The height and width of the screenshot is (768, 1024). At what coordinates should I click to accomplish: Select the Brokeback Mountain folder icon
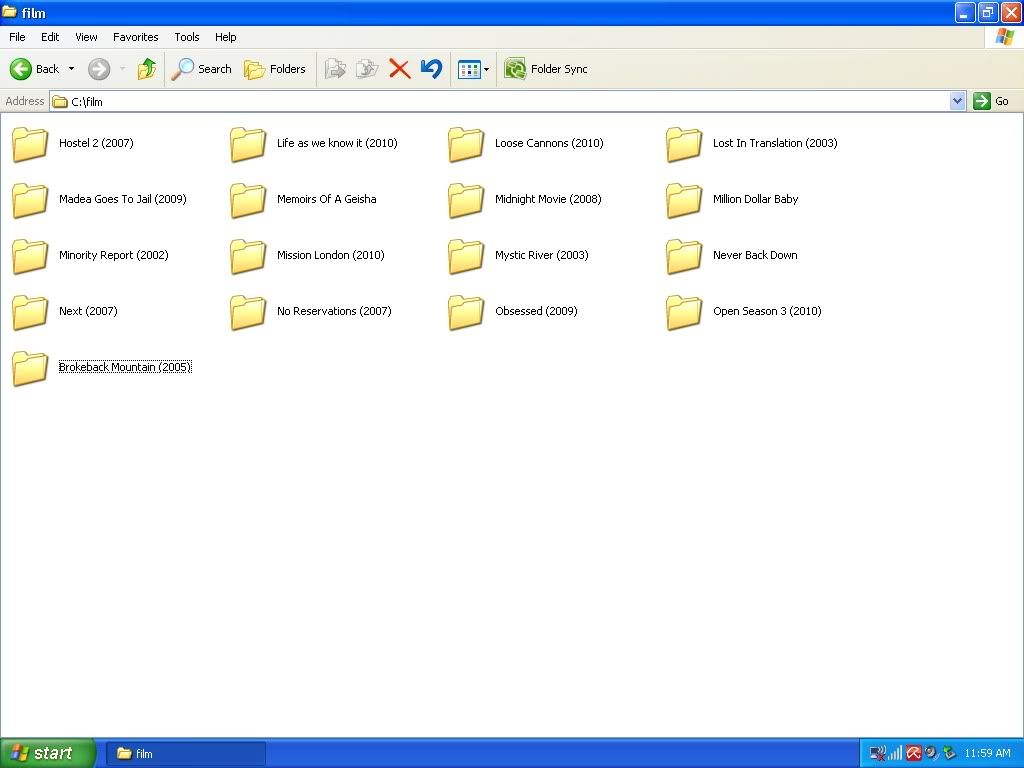(x=30, y=368)
